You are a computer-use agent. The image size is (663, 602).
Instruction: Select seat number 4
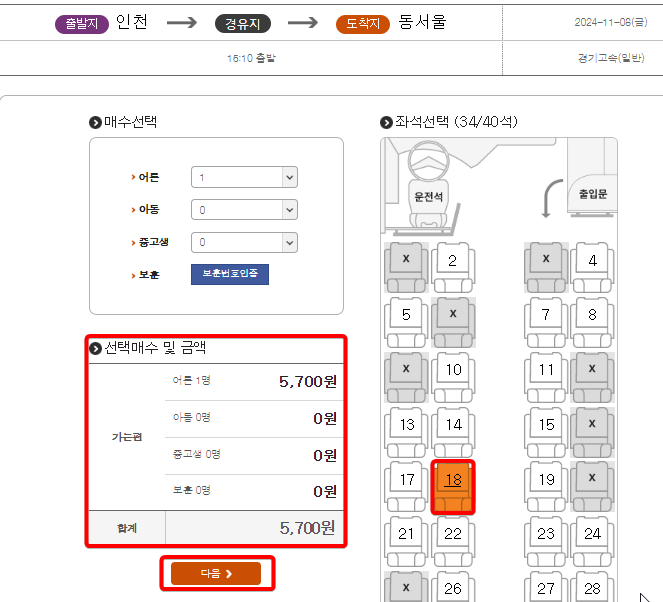tap(592, 268)
